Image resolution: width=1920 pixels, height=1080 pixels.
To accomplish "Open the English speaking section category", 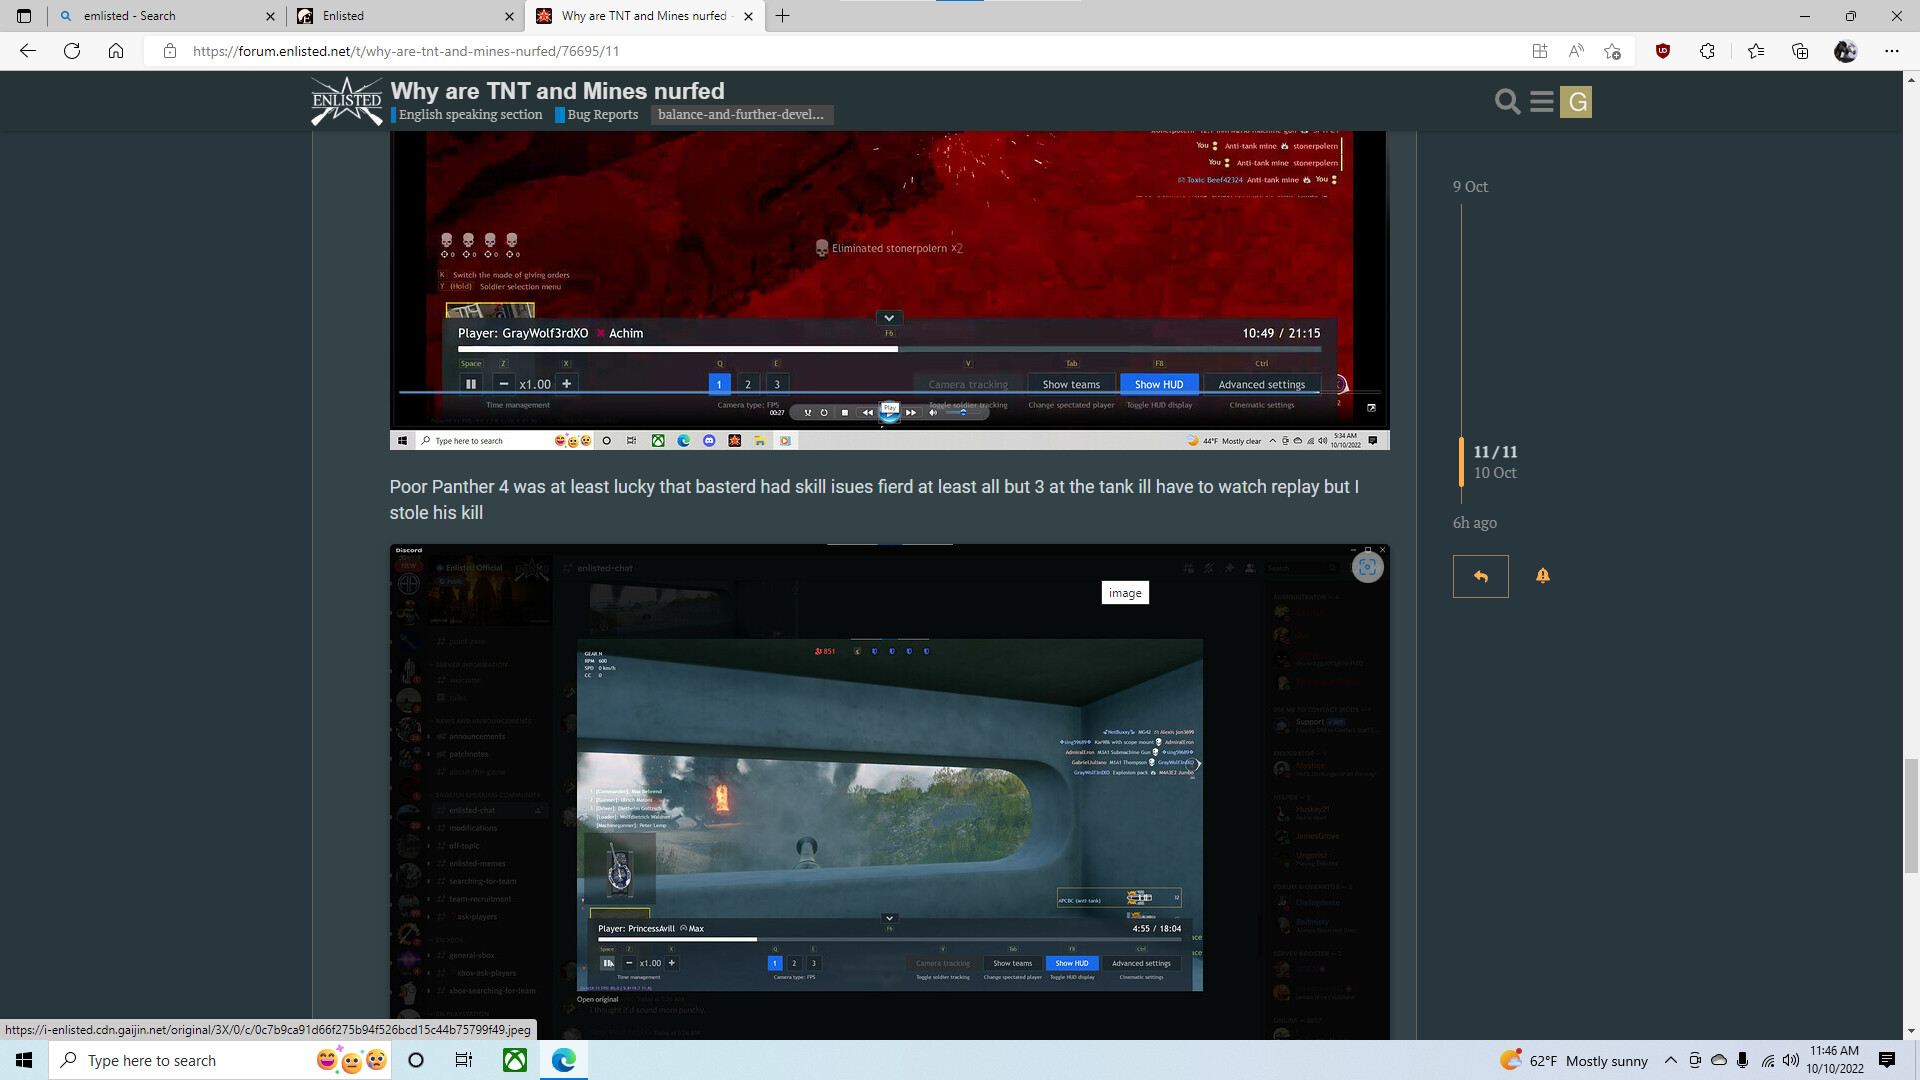I will point(470,115).
